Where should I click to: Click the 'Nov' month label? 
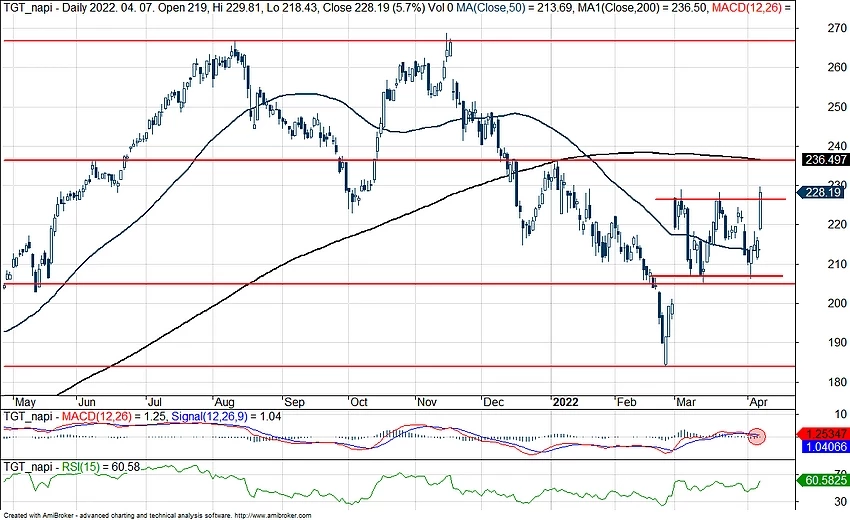pos(427,402)
